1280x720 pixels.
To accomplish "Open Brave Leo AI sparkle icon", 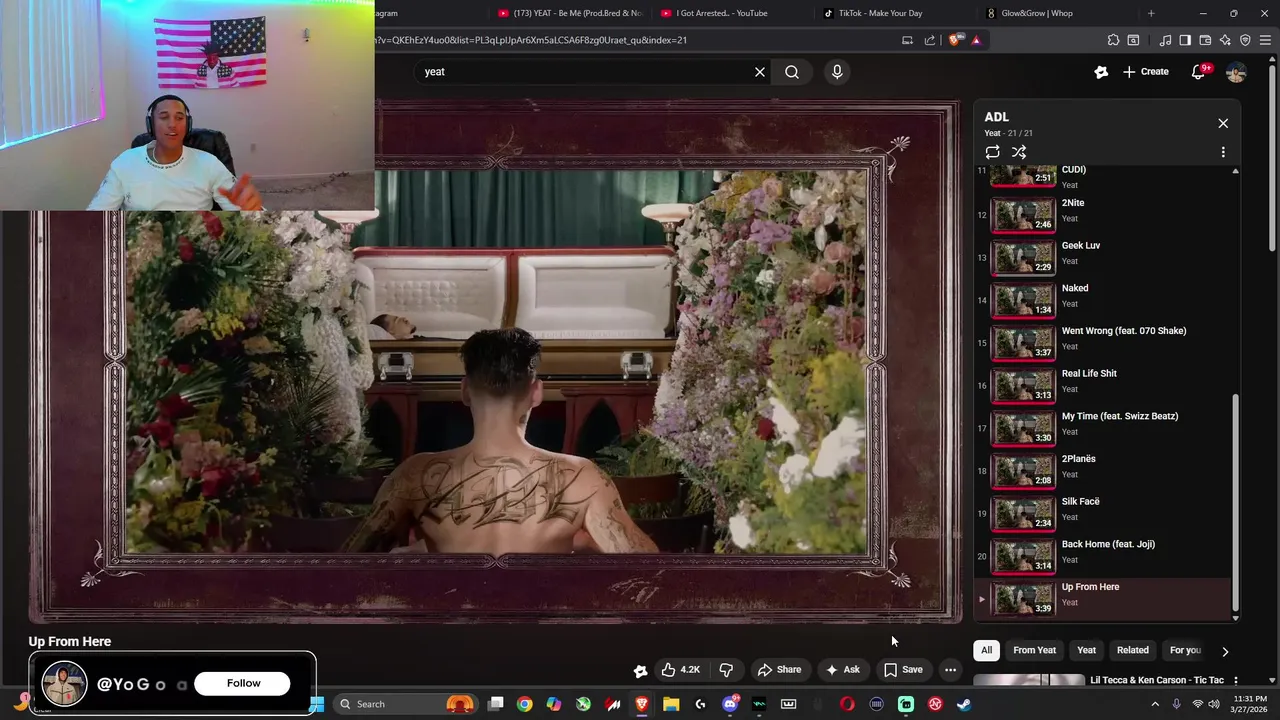I will pos(1225,40).
